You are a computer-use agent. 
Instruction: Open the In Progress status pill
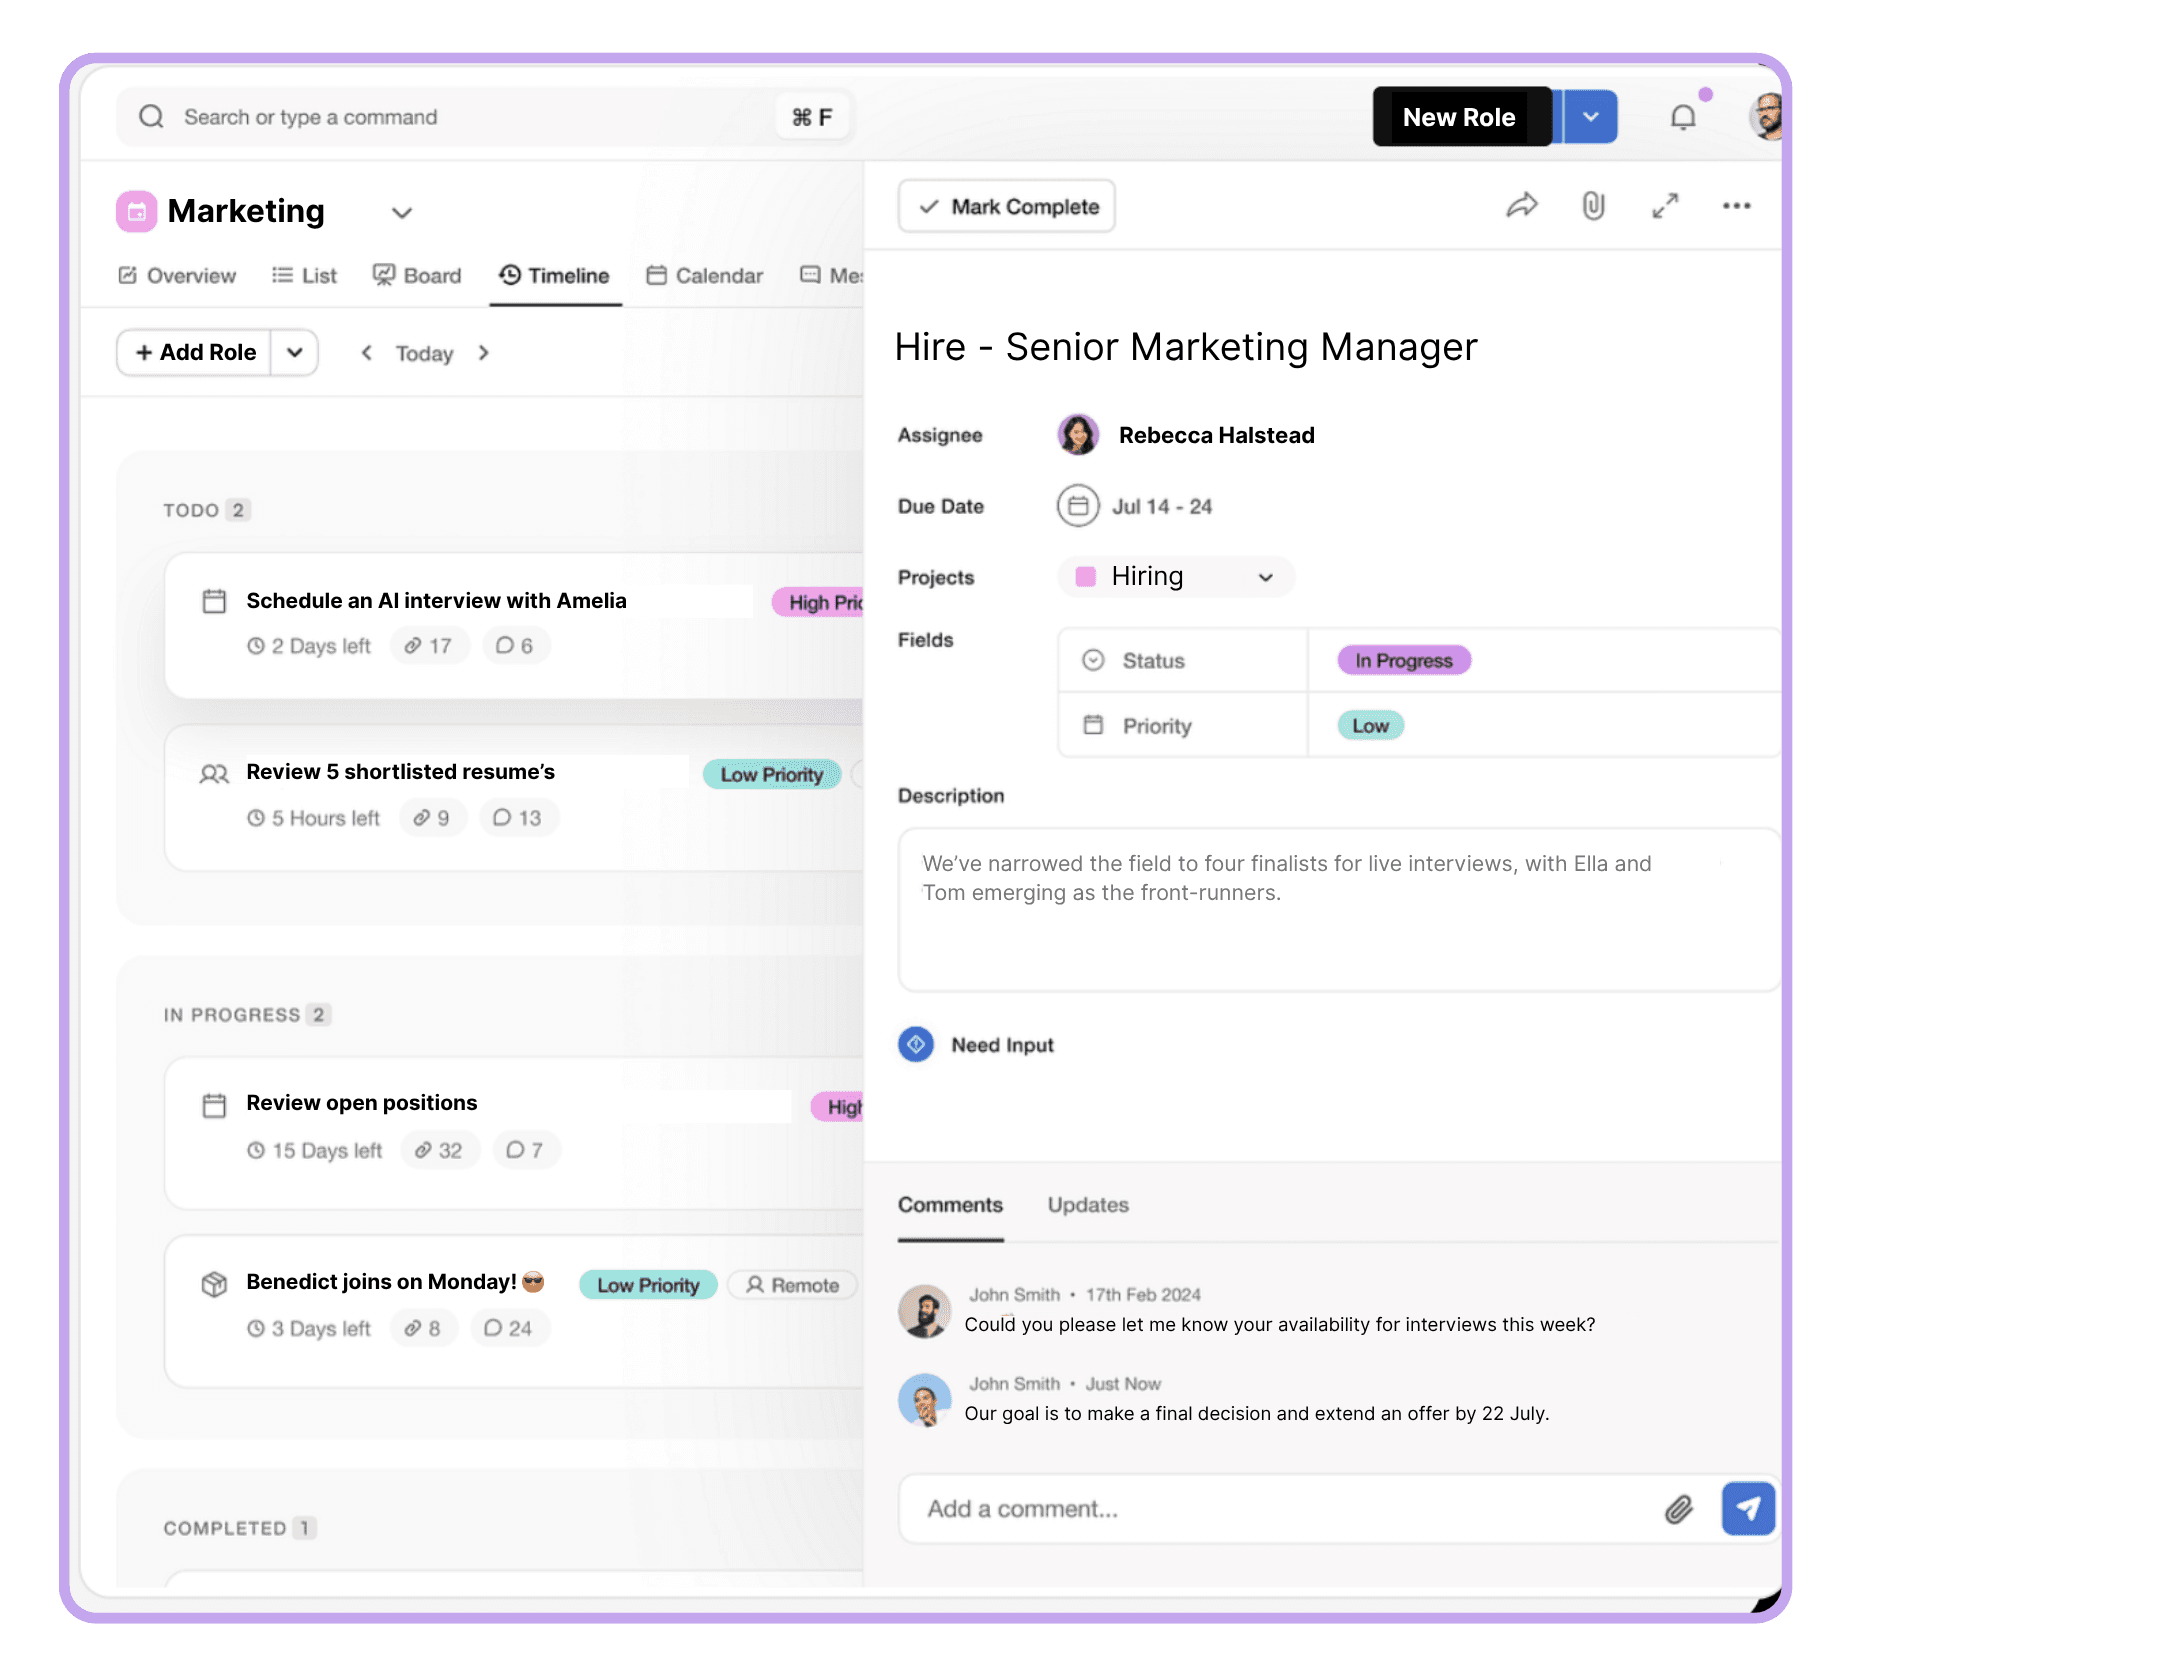[x=1403, y=660]
